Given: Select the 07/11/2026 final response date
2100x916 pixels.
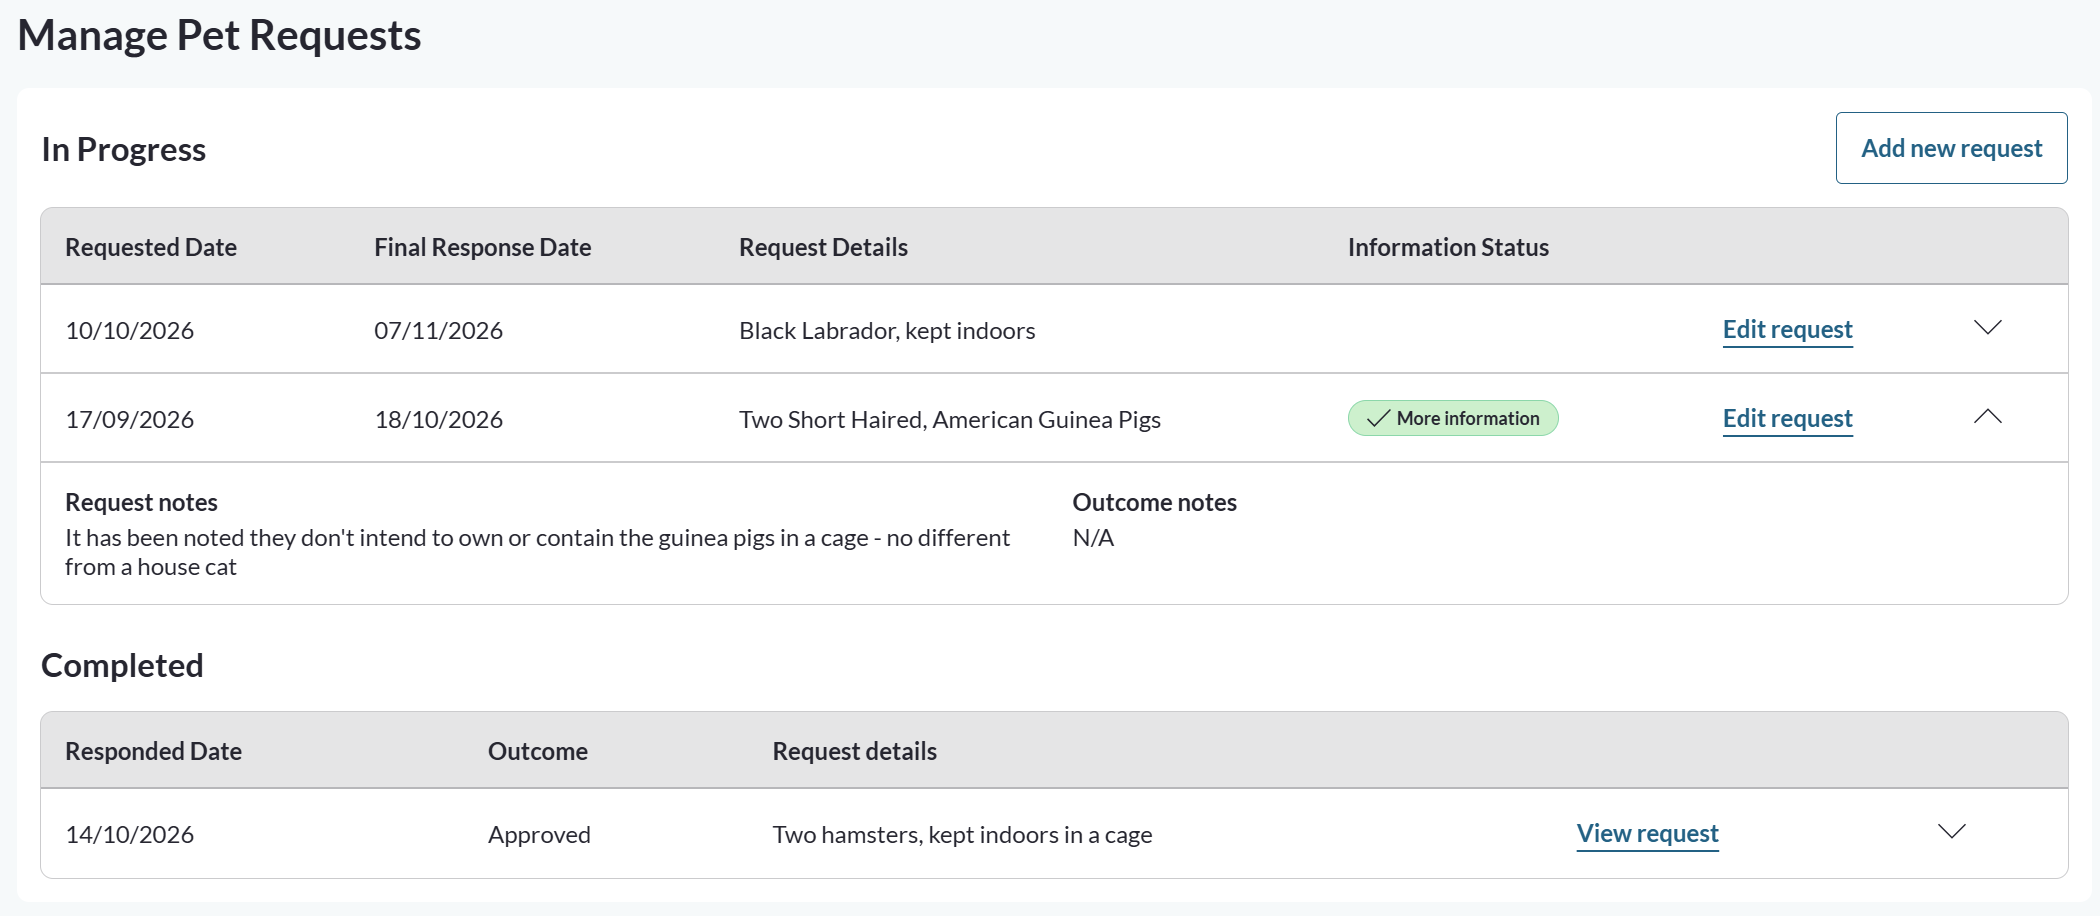Looking at the screenshot, I should 439,331.
